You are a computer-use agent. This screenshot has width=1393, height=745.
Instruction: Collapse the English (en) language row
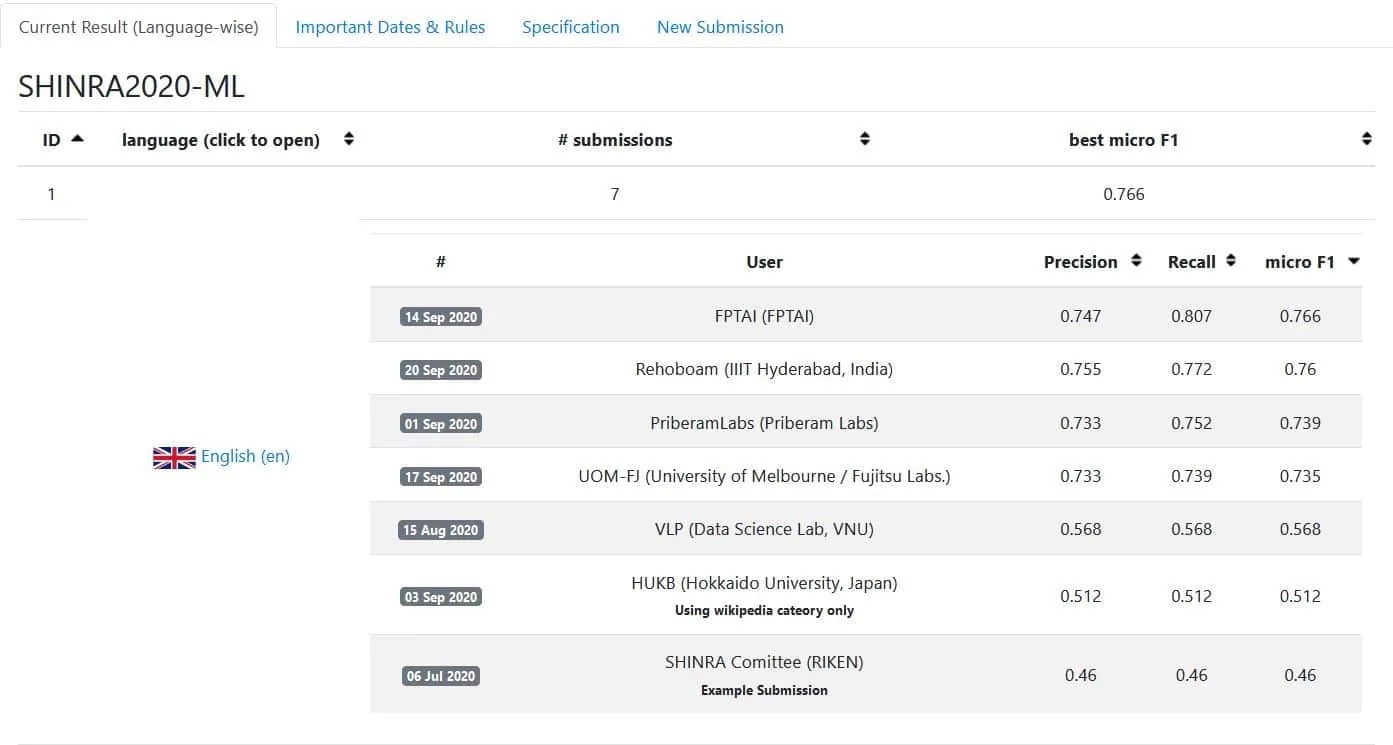pyautogui.click(x=245, y=456)
